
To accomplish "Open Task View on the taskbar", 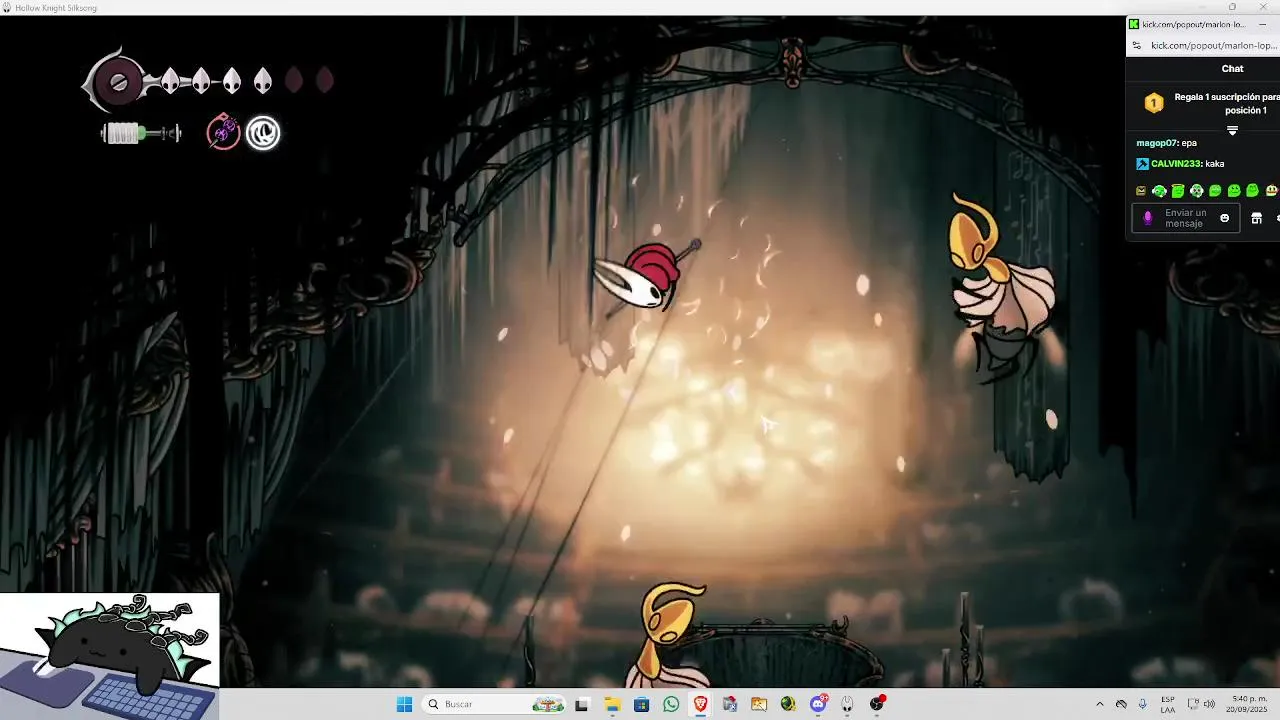I will point(582,704).
